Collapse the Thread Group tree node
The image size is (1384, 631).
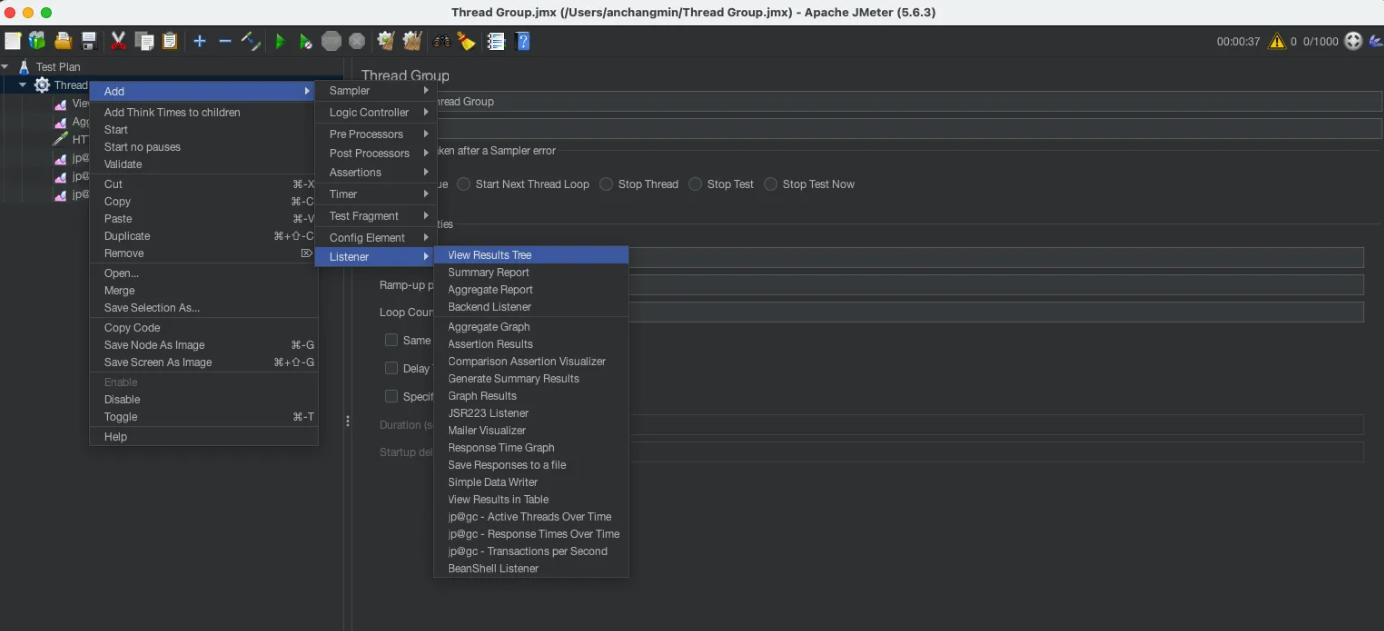pos(23,85)
